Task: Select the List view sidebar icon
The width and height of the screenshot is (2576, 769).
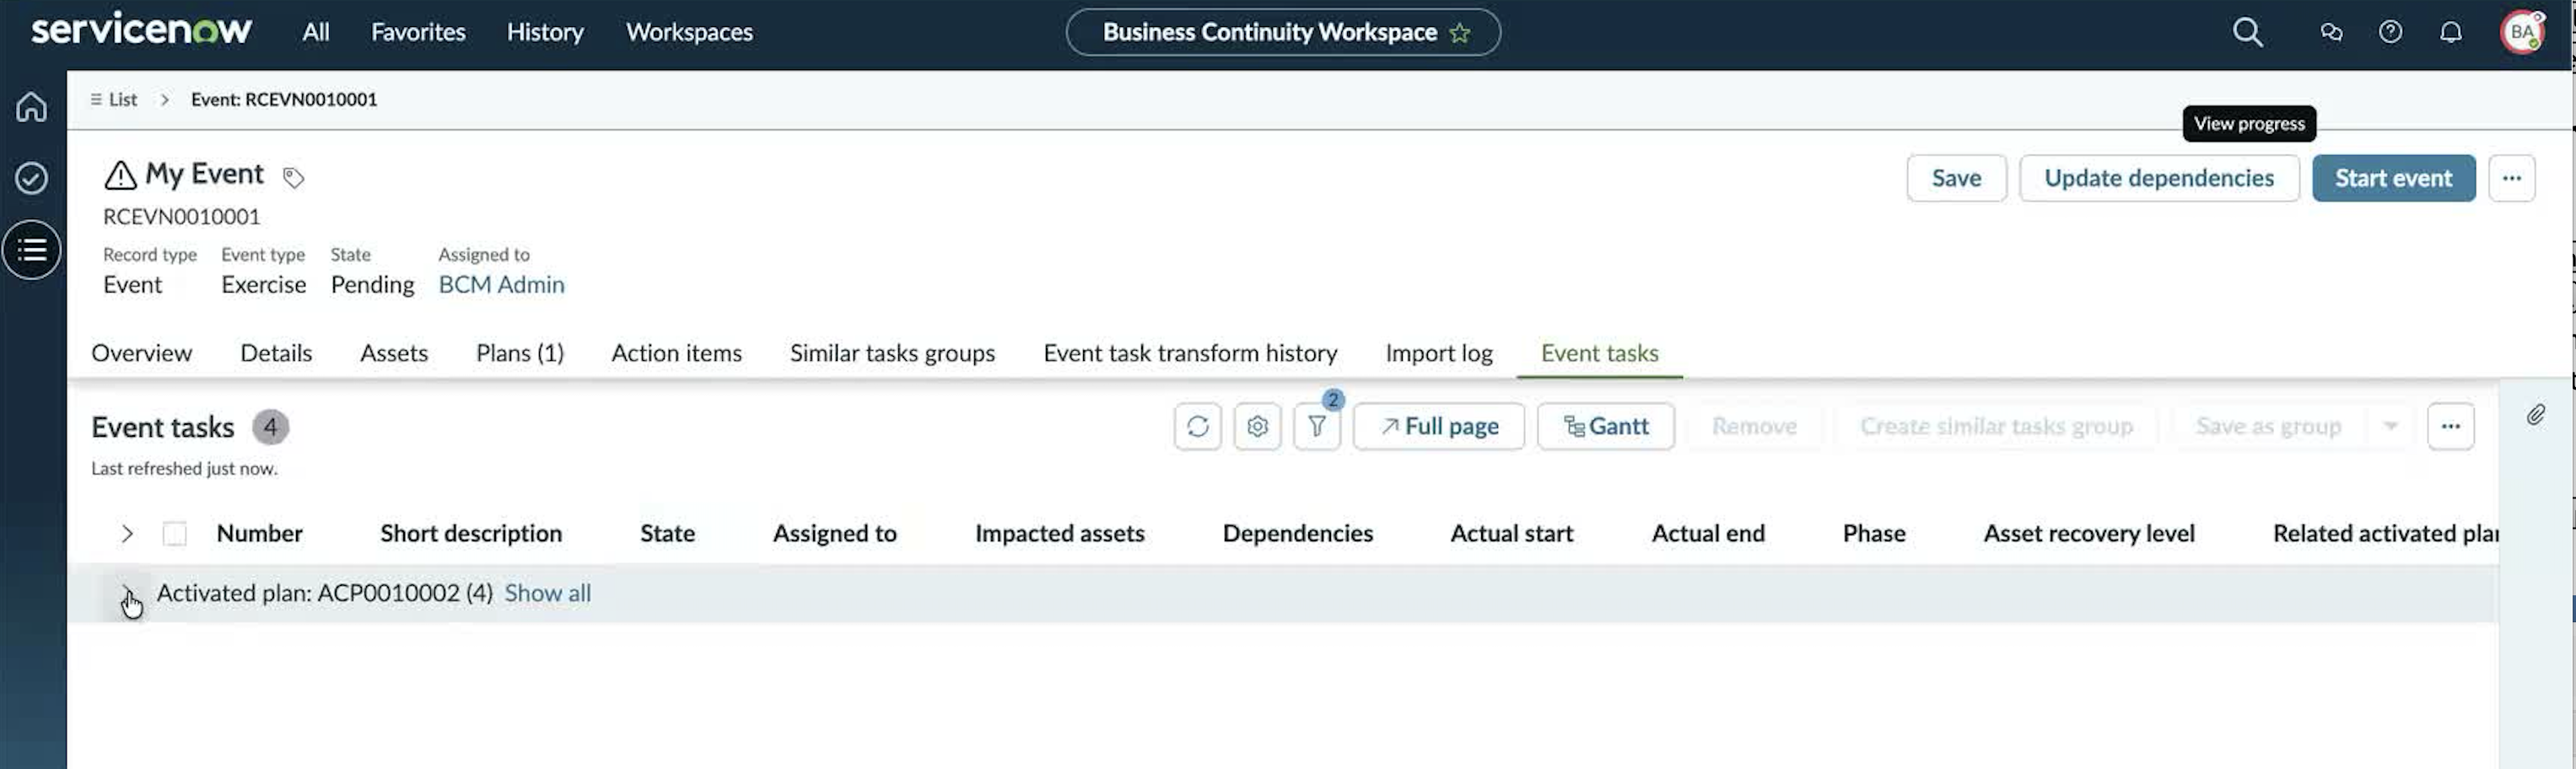Action: pyautogui.click(x=31, y=250)
